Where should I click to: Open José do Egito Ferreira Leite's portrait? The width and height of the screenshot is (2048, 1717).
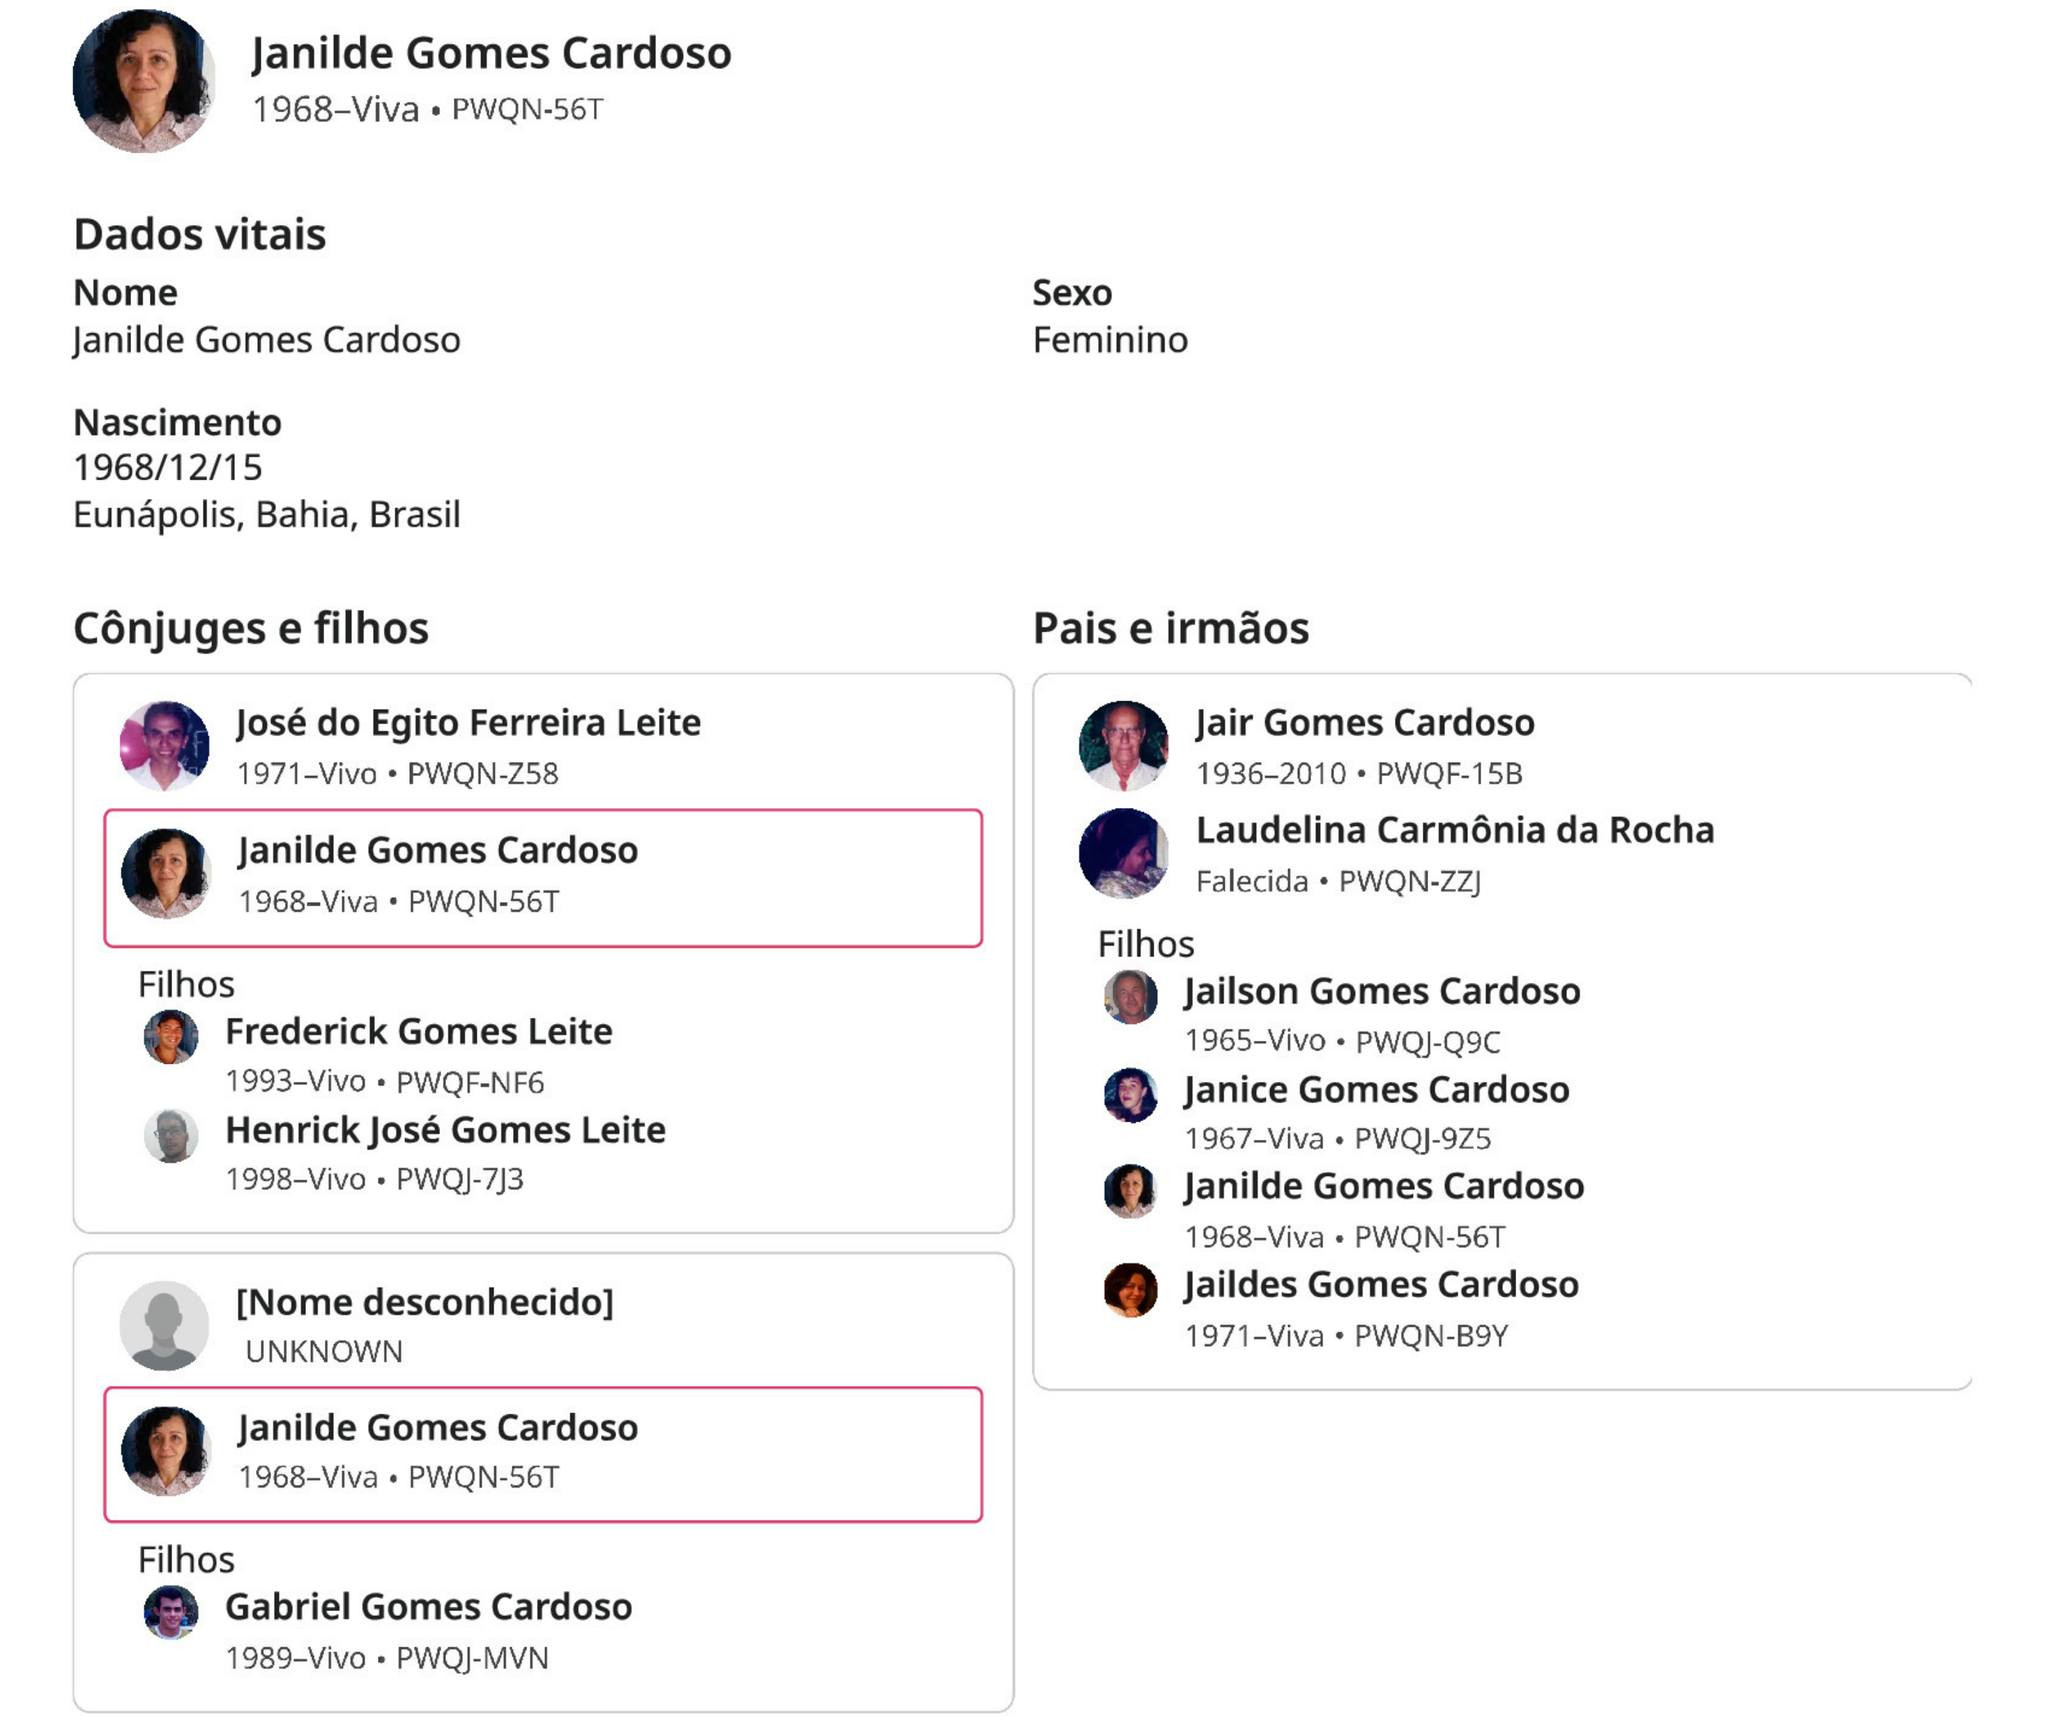pyautogui.click(x=164, y=746)
